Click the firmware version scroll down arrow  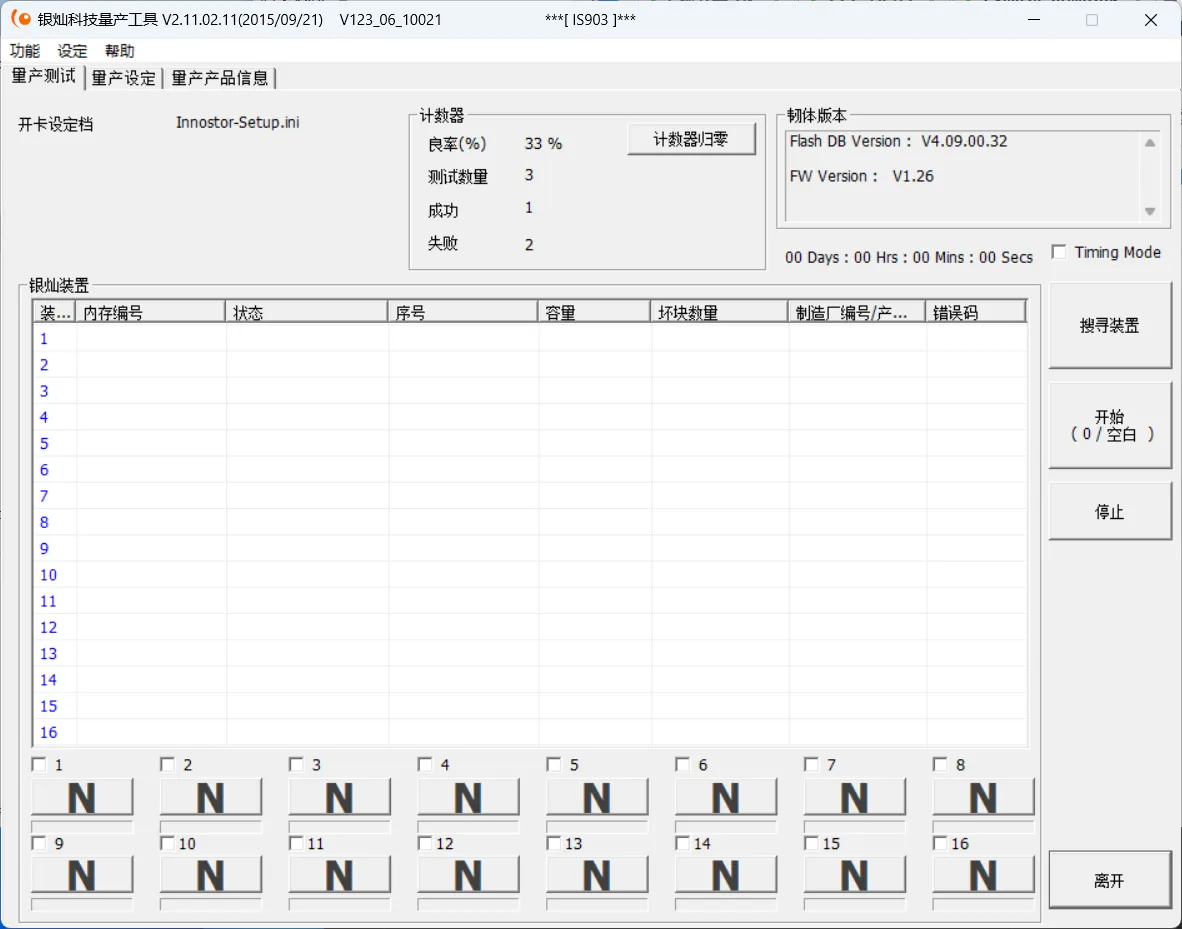[1150, 211]
